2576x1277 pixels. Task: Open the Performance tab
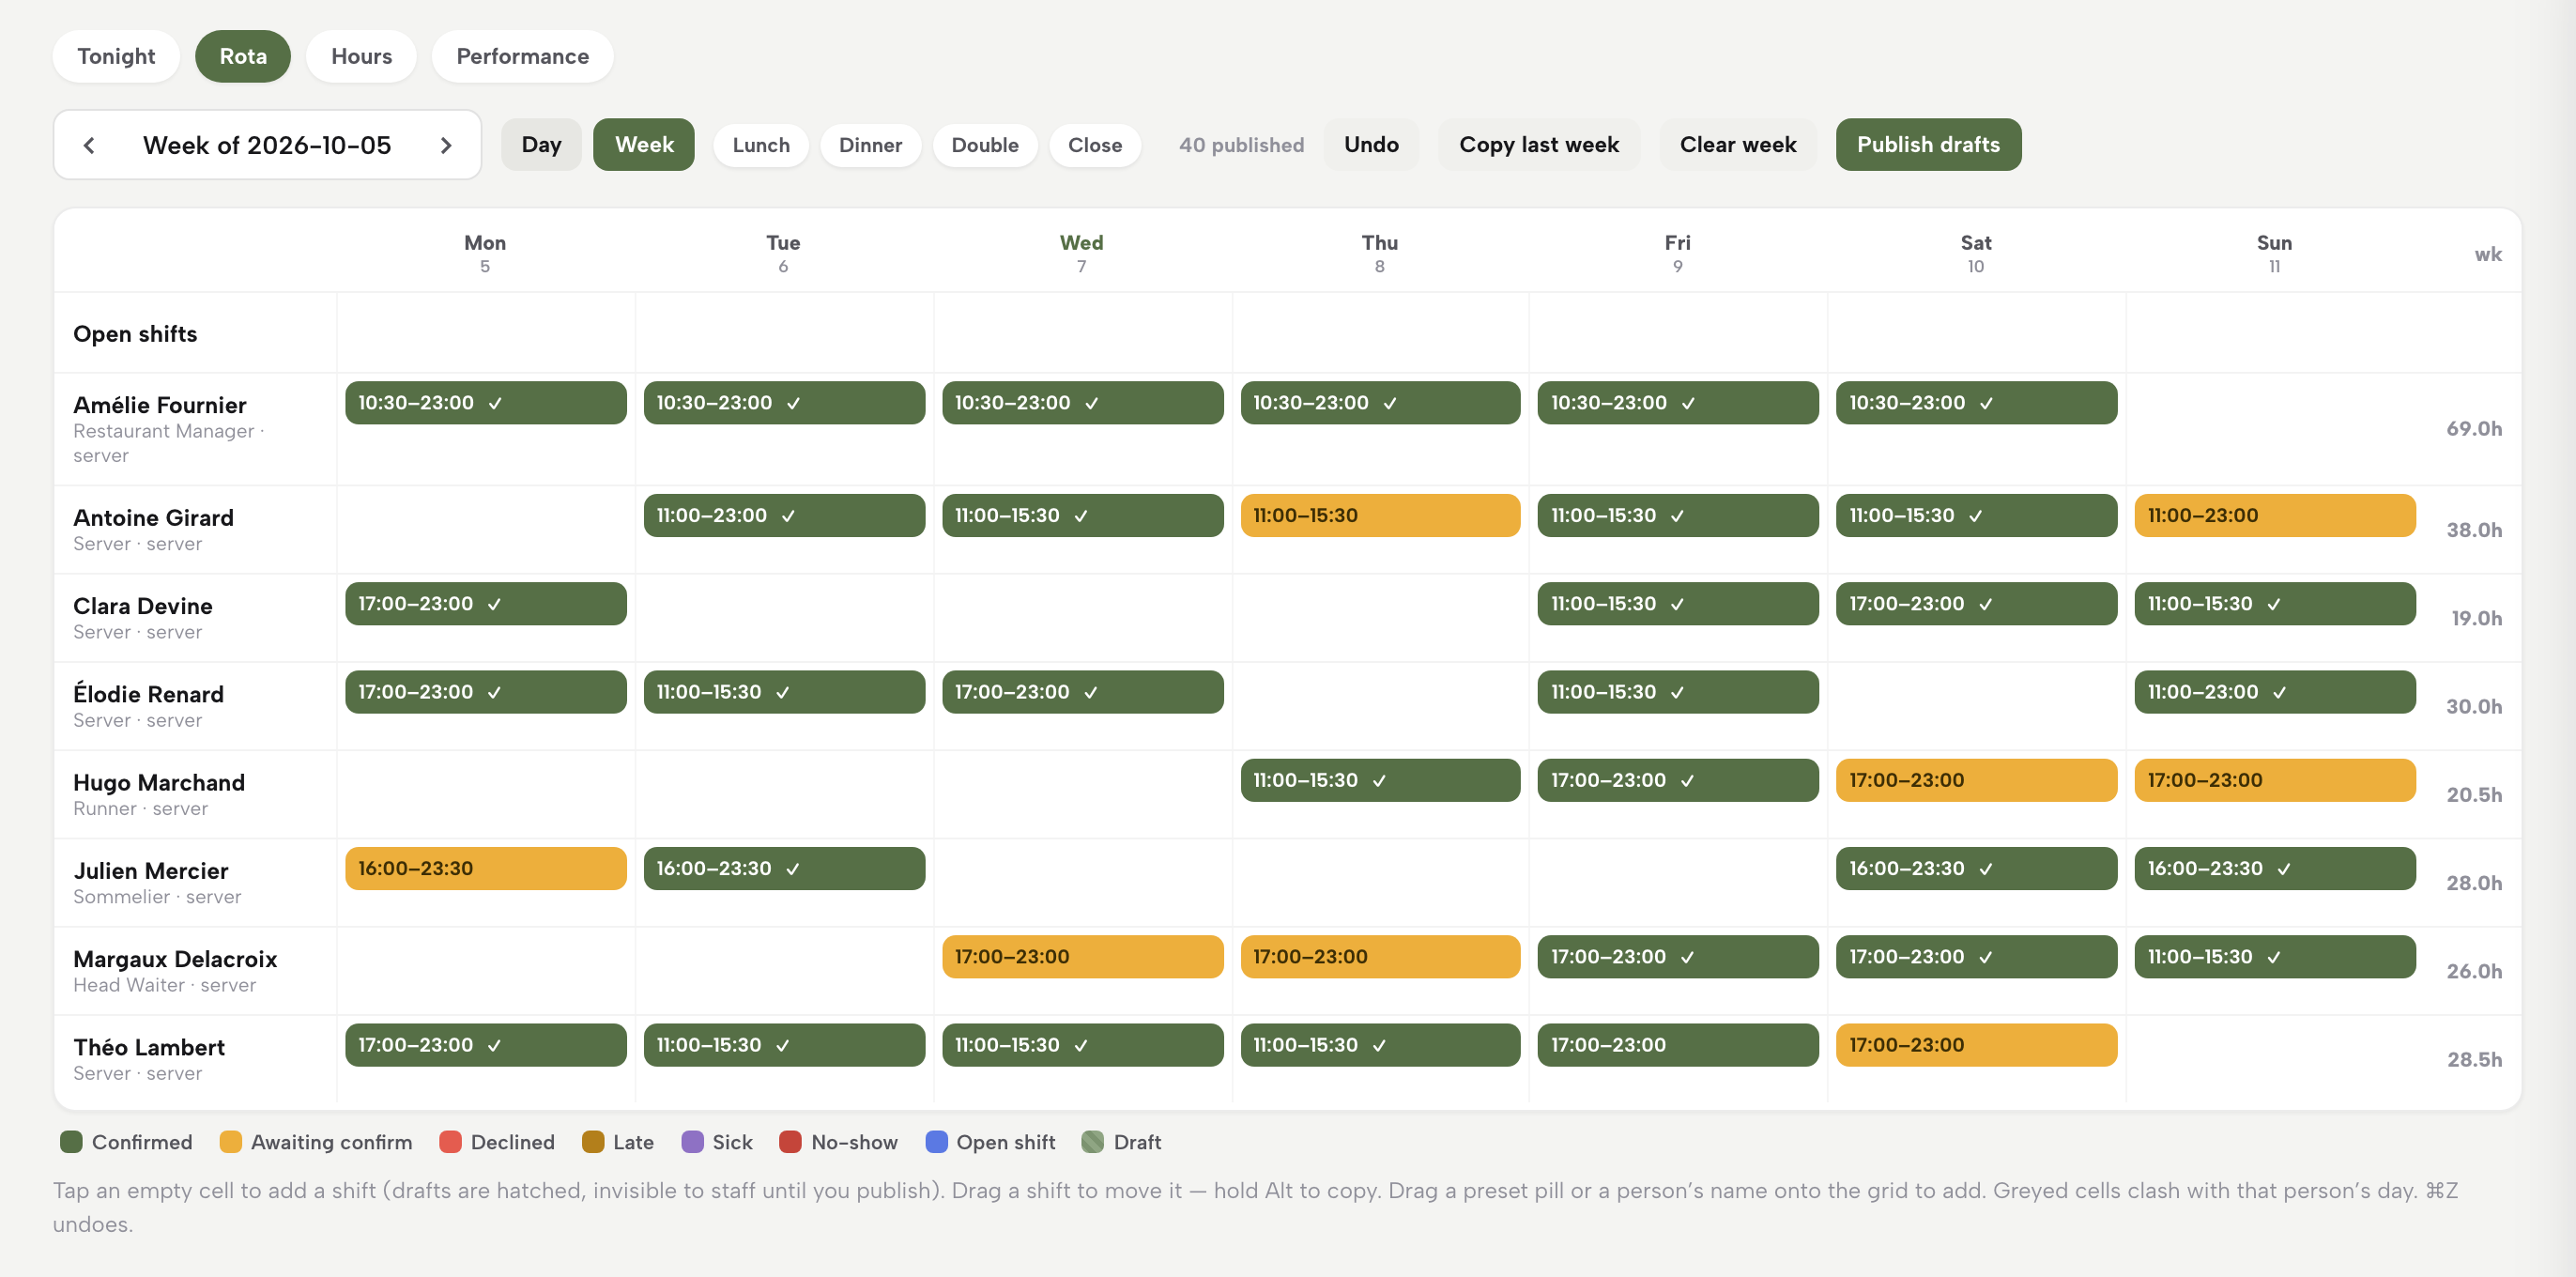click(522, 56)
